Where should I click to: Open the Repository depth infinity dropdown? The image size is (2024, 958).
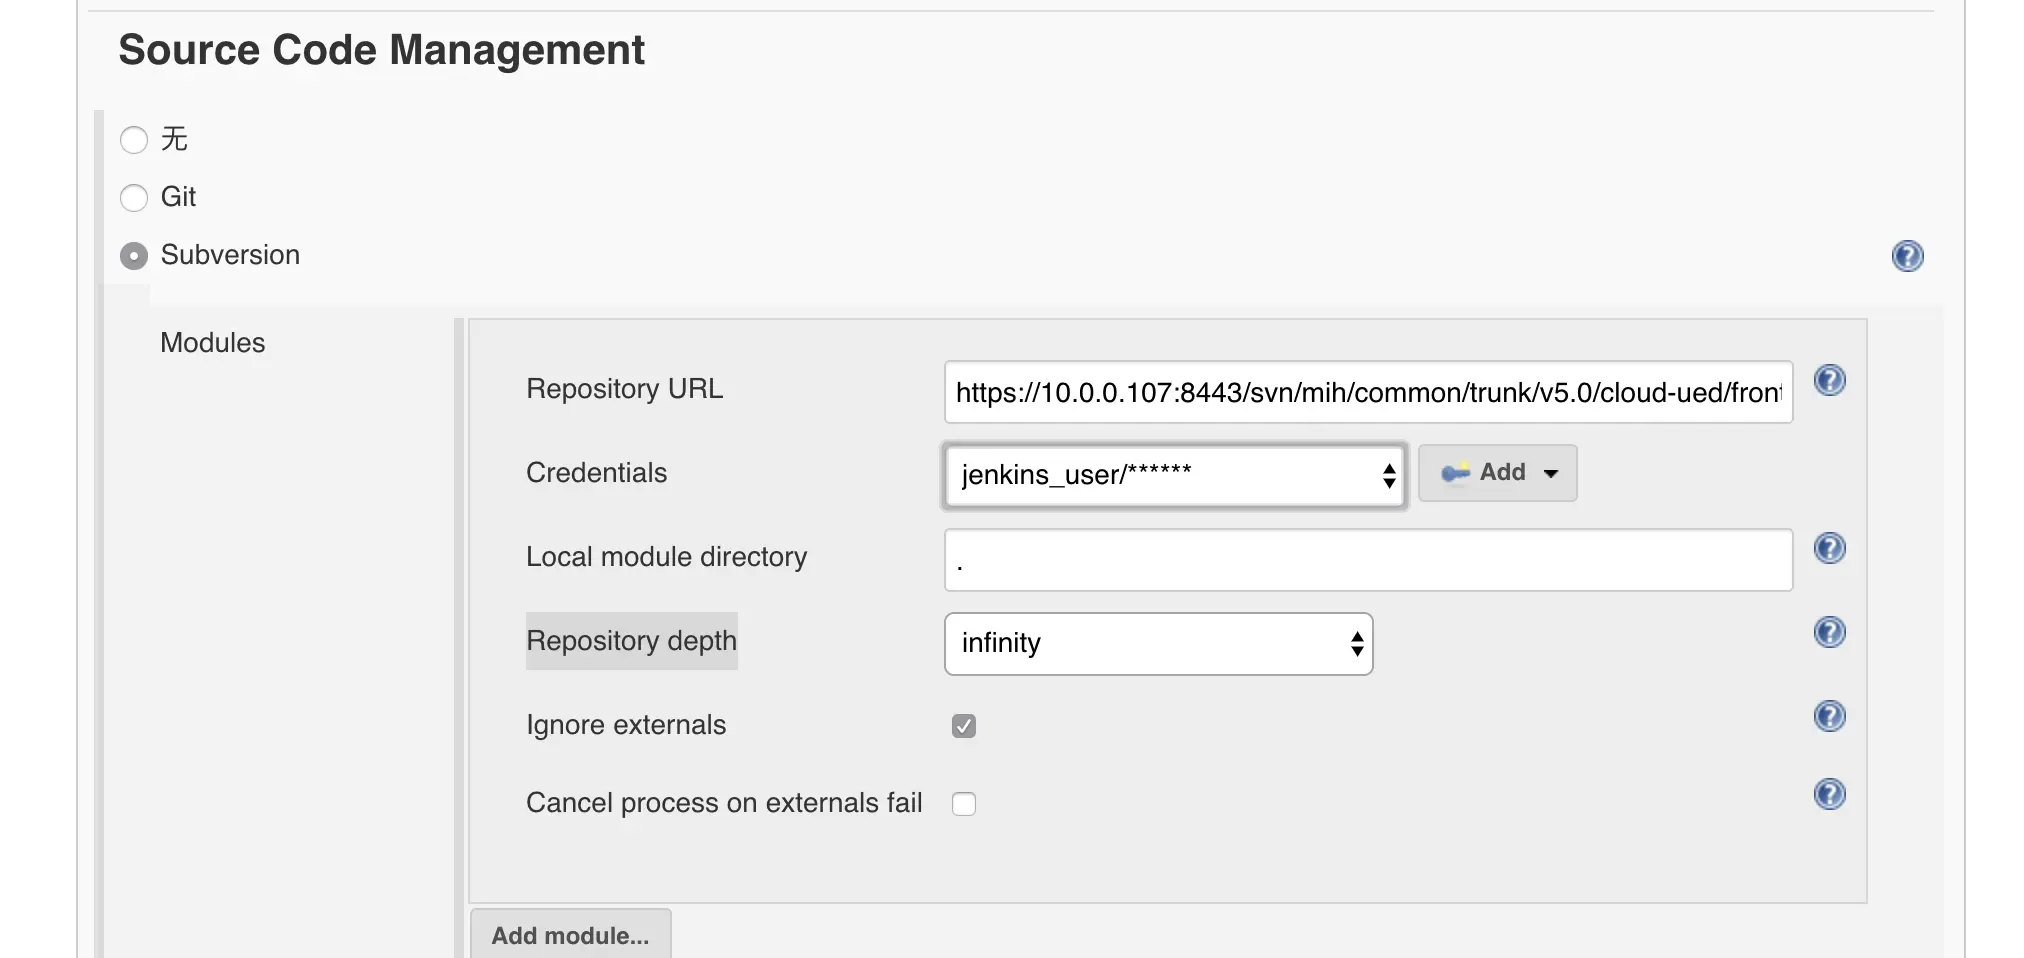point(1158,643)
